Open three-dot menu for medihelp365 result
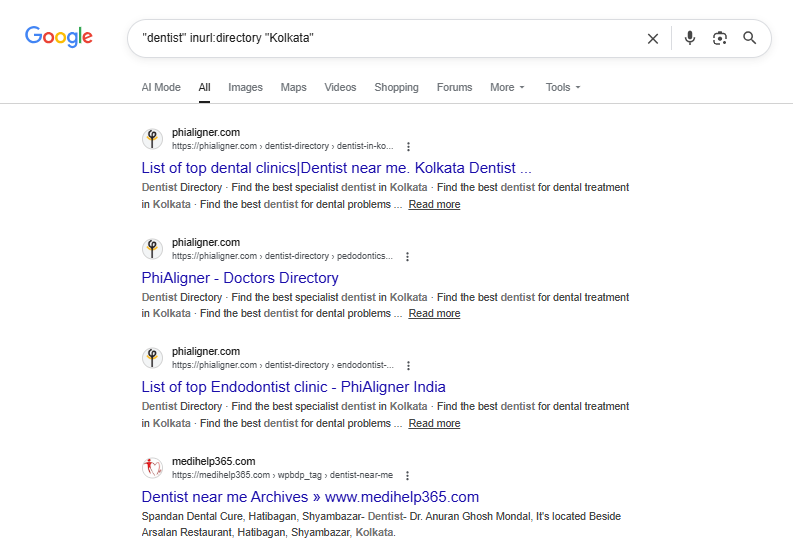 (407, 475)
